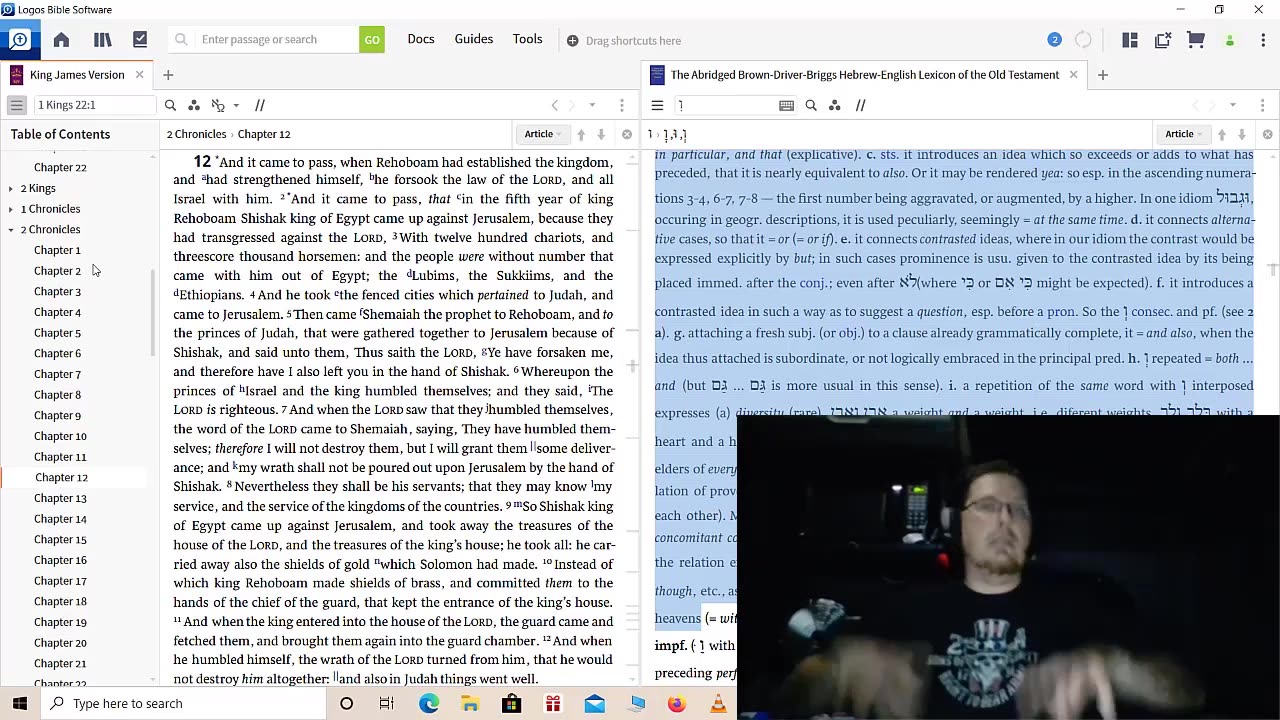Open the KJV Article navigation dropdown
The height and width of the screenshot is (720, 1280).
point(543,134)
